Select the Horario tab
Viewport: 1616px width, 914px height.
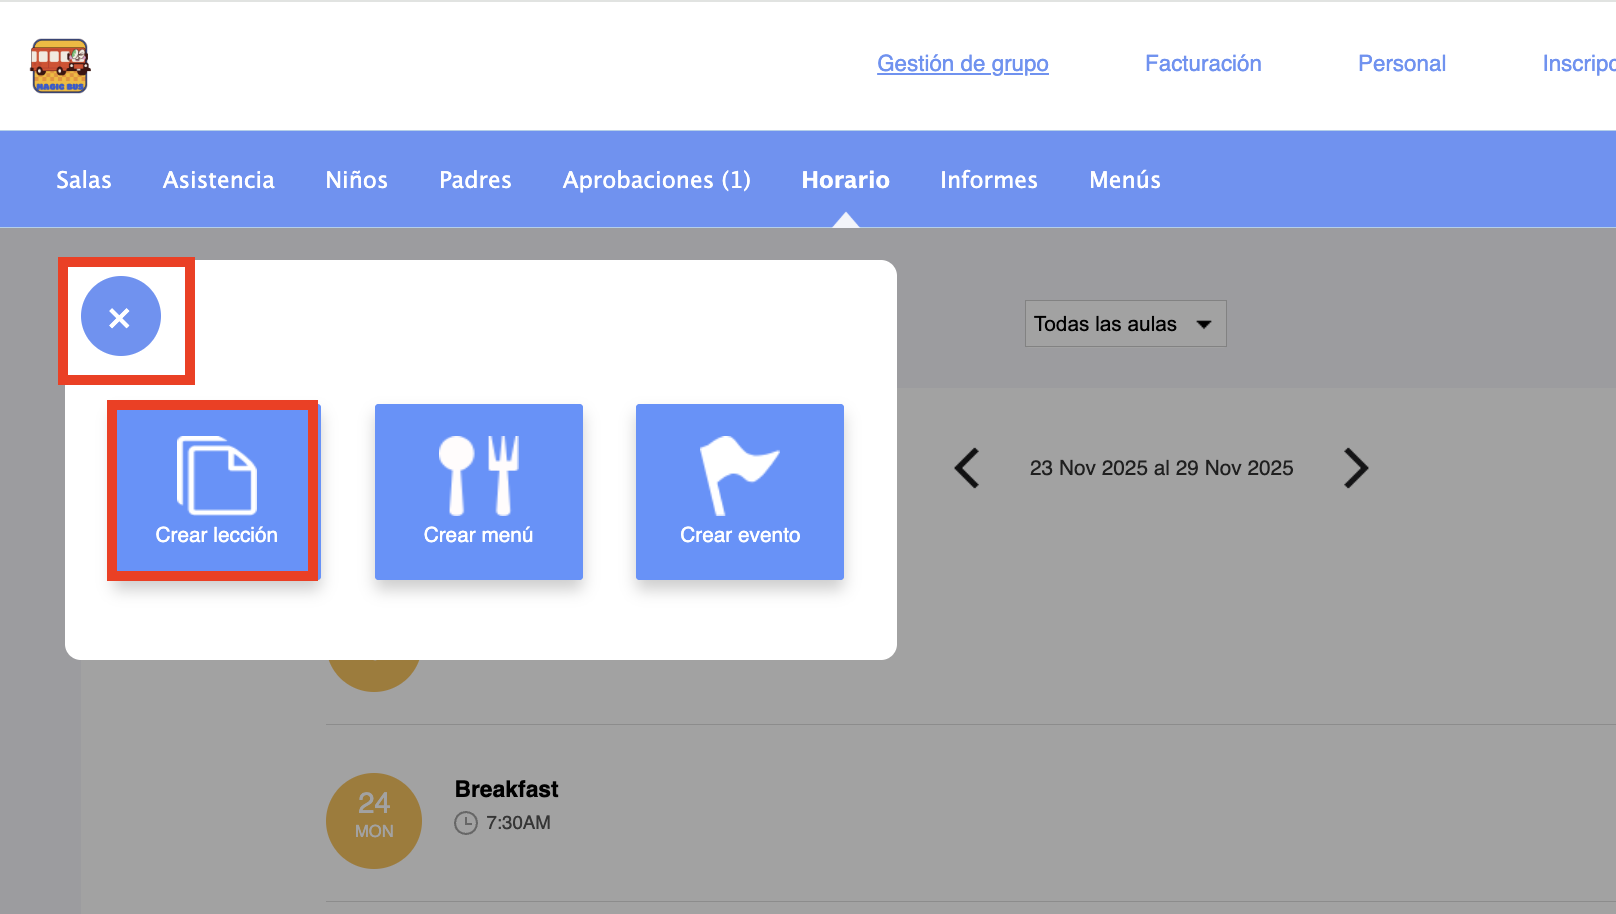(846, 180)
